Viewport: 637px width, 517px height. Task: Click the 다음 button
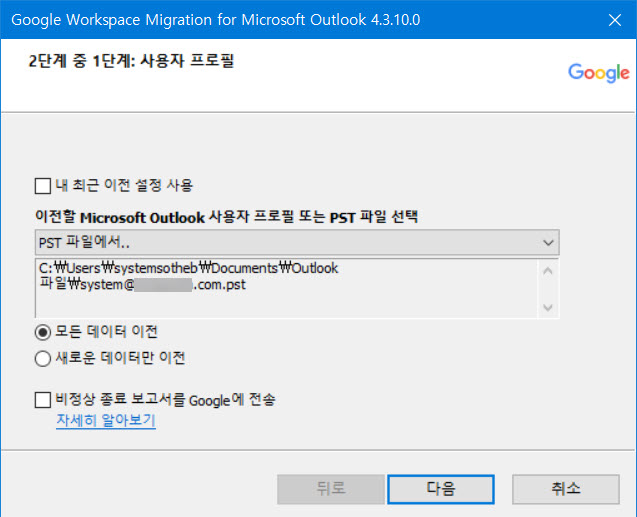(x=441, y=489)
